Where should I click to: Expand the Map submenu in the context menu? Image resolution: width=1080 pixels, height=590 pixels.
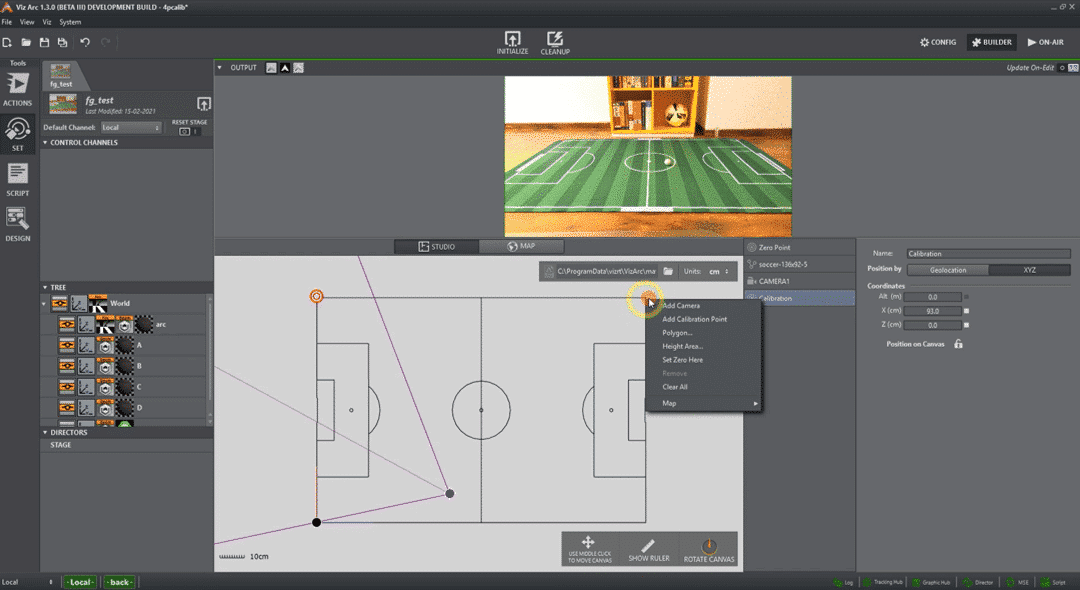(x=700, y=404)
